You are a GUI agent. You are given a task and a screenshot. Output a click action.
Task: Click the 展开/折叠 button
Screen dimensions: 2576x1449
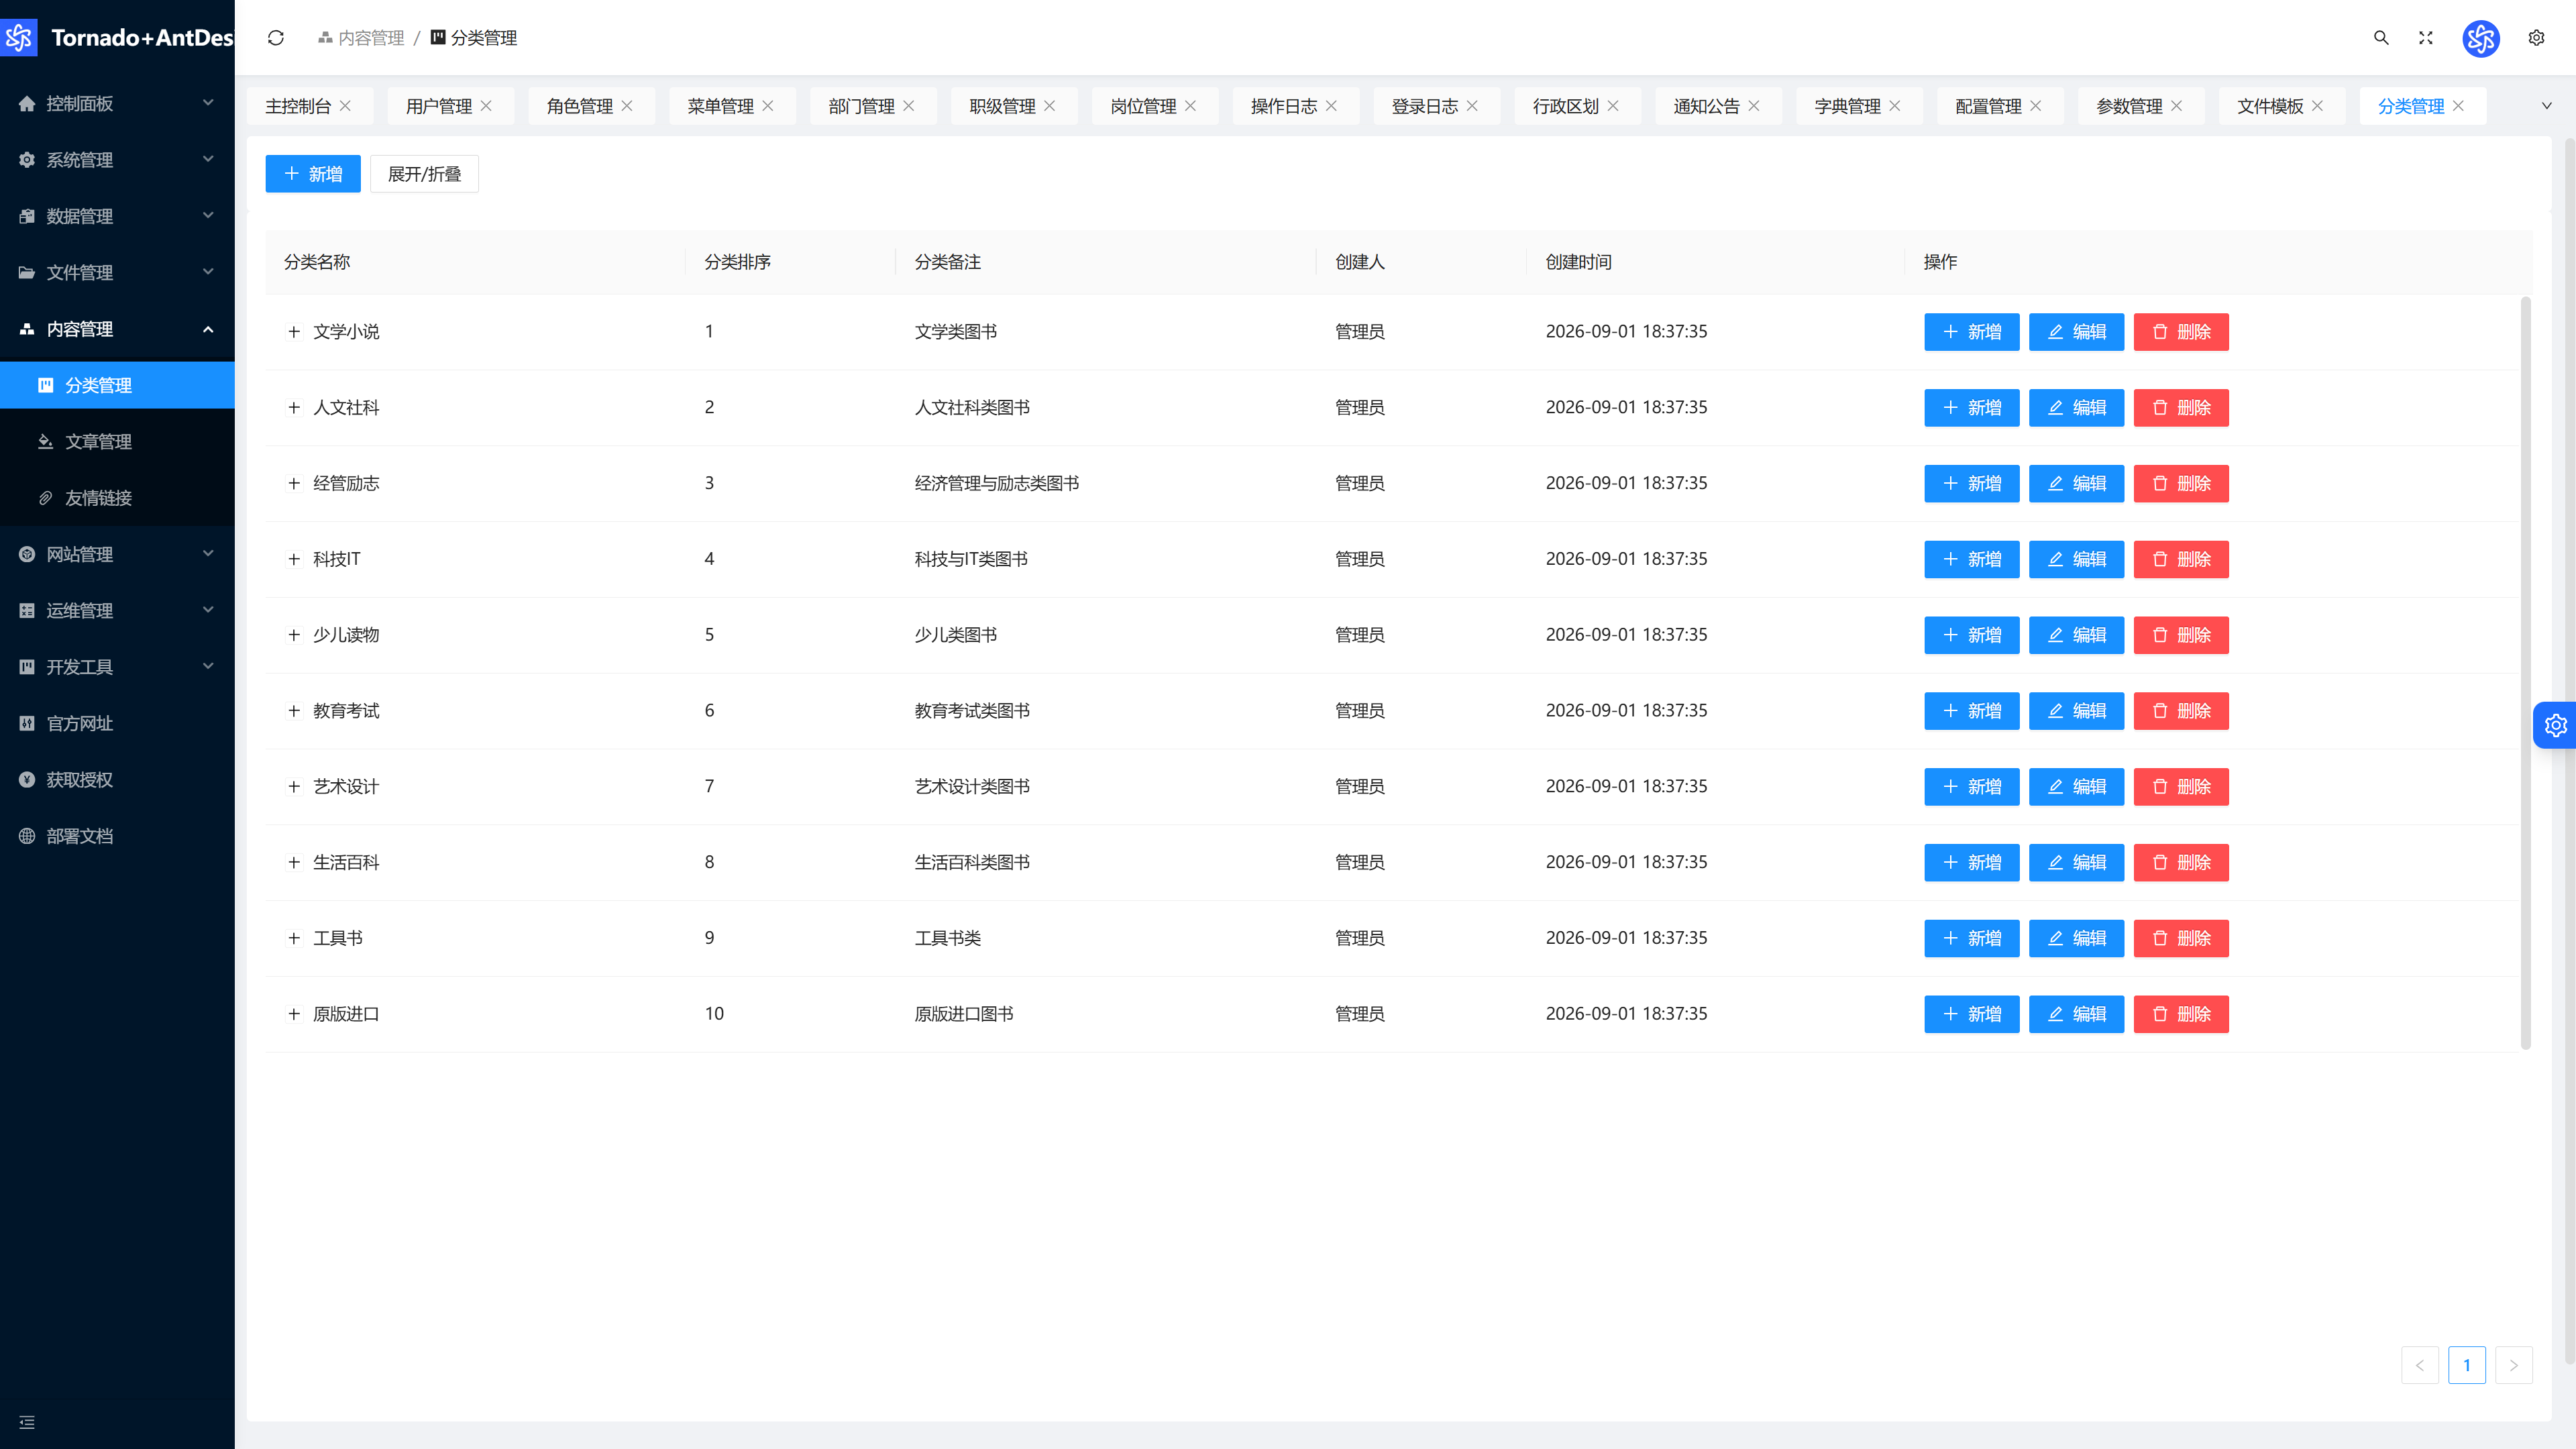[424, 174]
